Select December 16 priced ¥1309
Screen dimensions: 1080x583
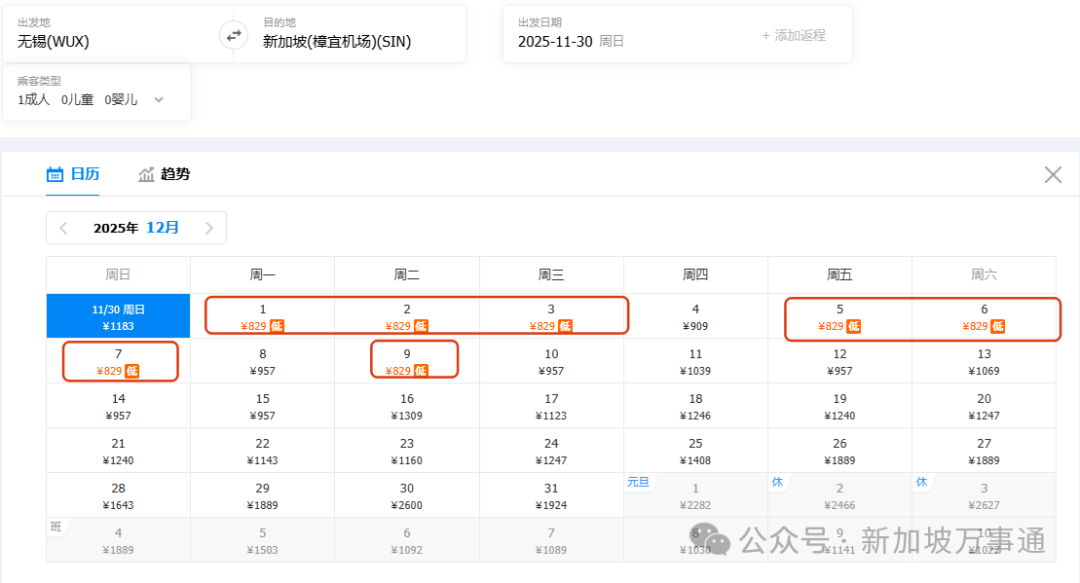[x=407, y=406]
